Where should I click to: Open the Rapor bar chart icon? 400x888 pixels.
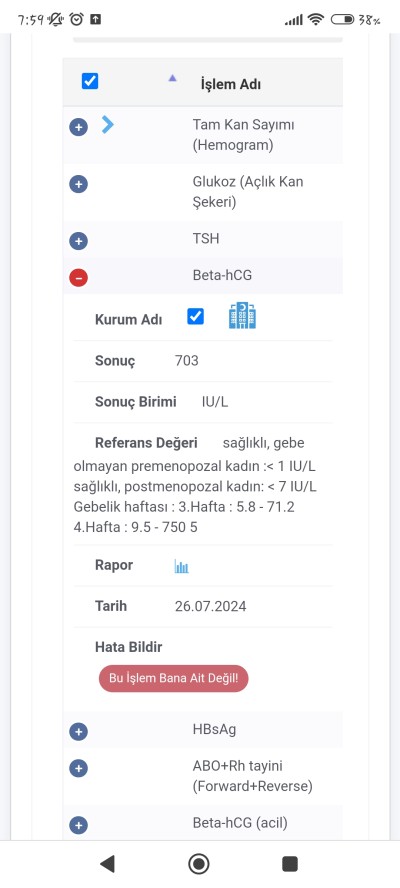coord(181,566)
